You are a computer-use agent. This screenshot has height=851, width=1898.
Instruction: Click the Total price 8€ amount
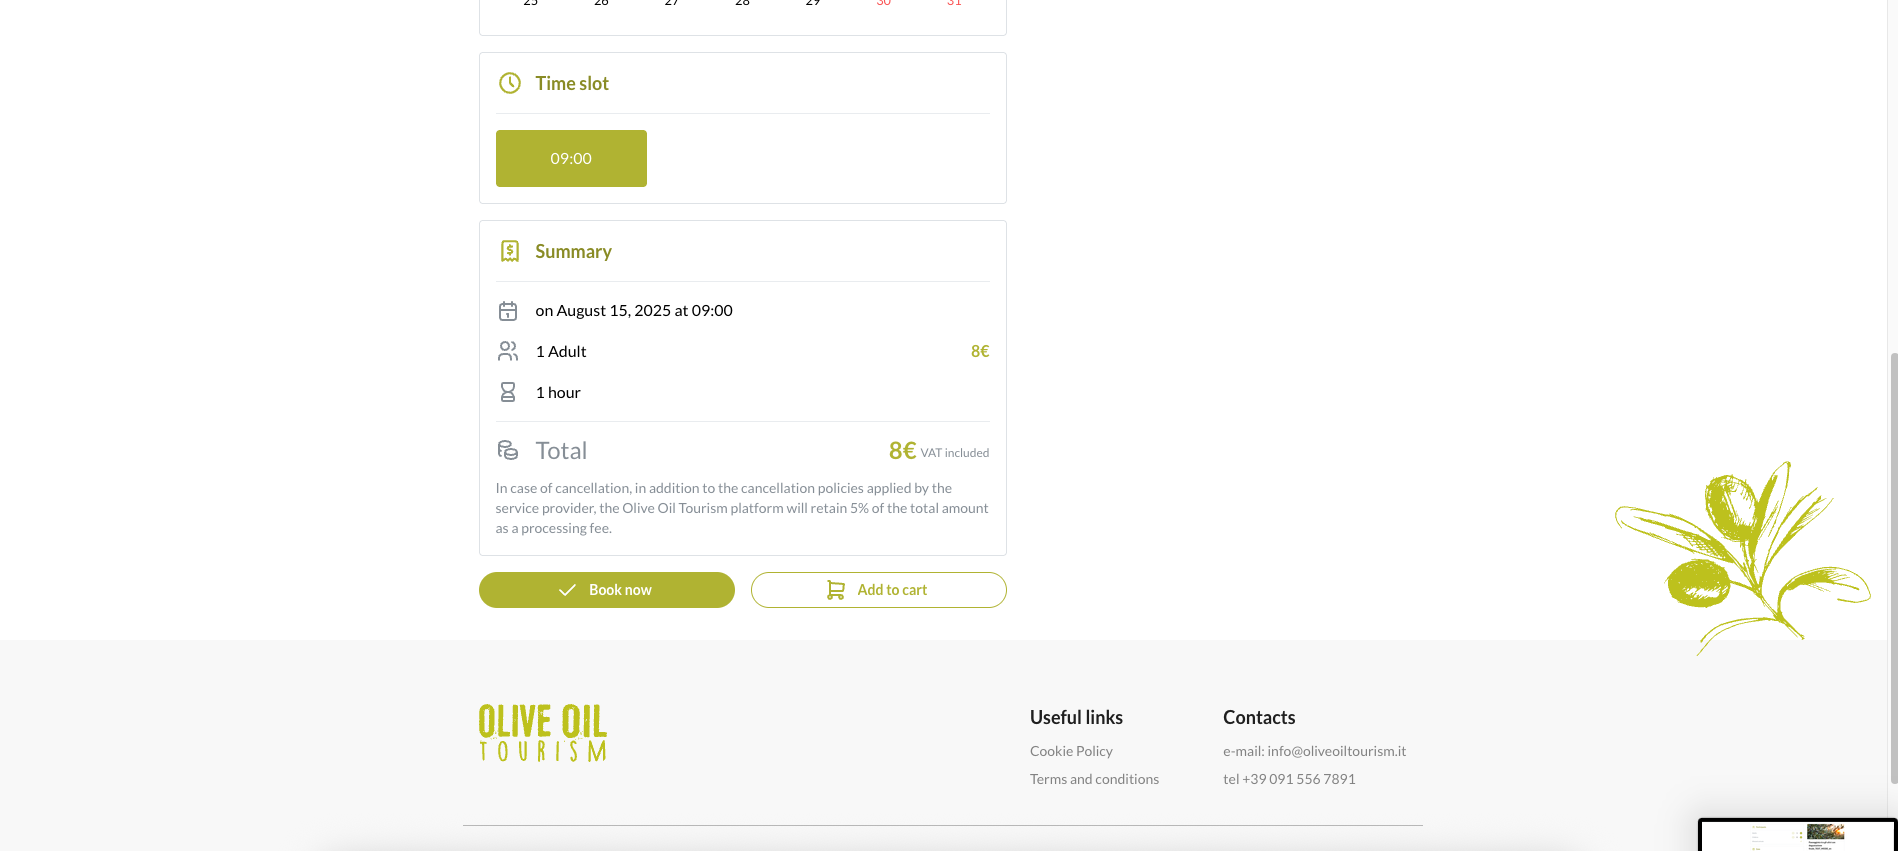[902, 451]
